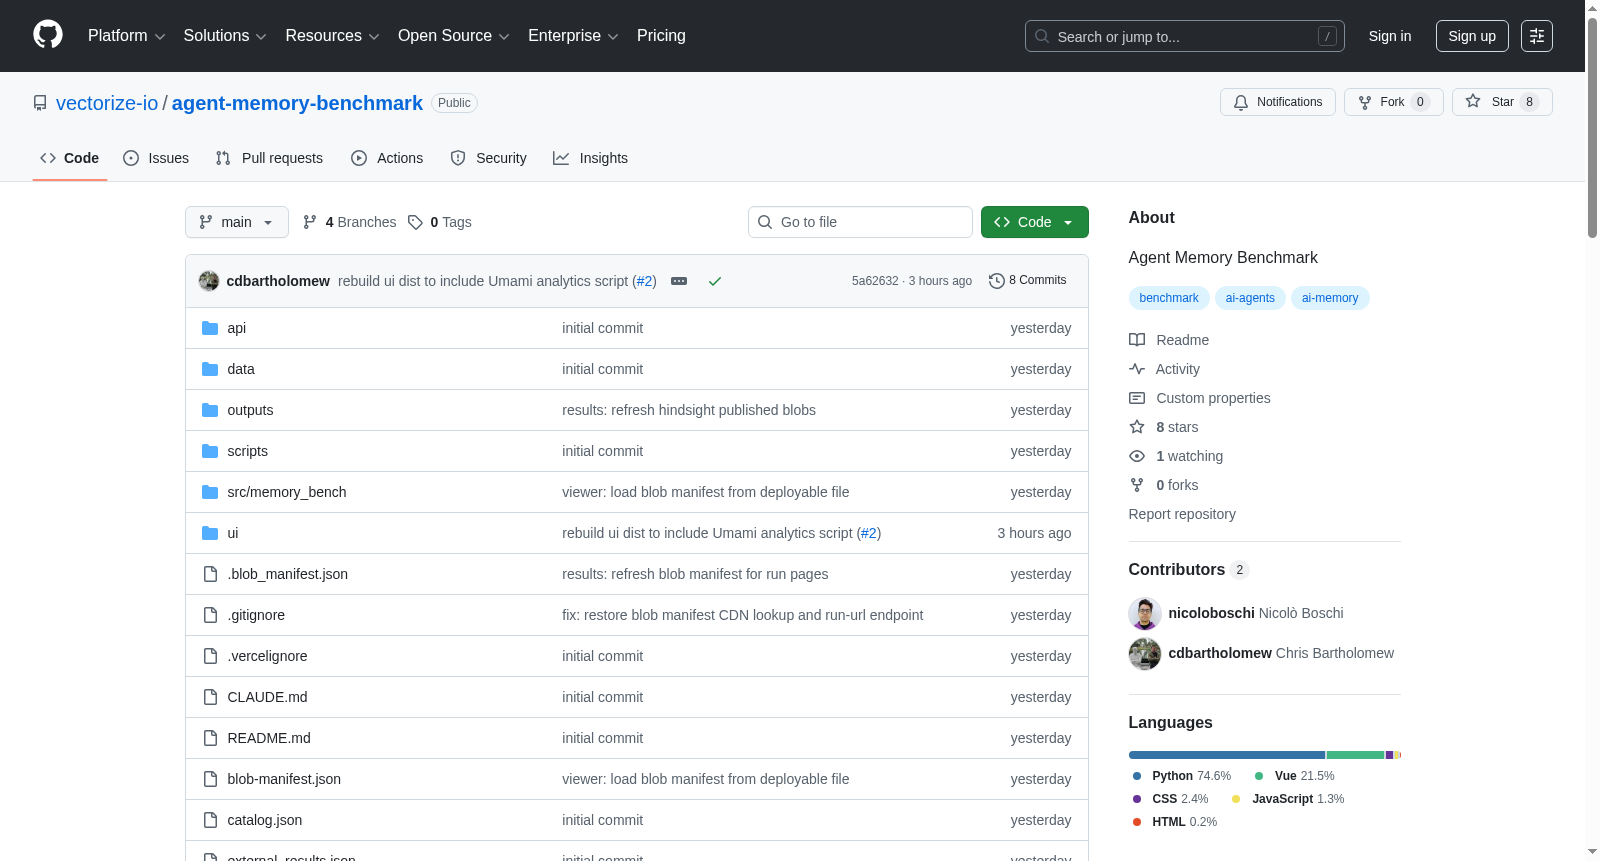View the 0 Tags page
The image size is (1600, 861).
tap(440, 222)
